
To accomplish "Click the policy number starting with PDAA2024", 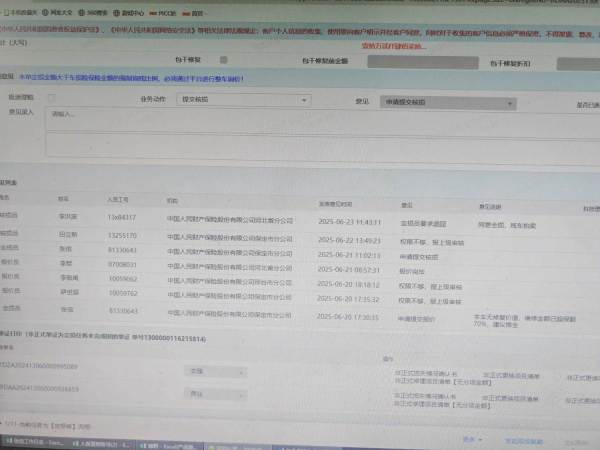I will (39, 389).
